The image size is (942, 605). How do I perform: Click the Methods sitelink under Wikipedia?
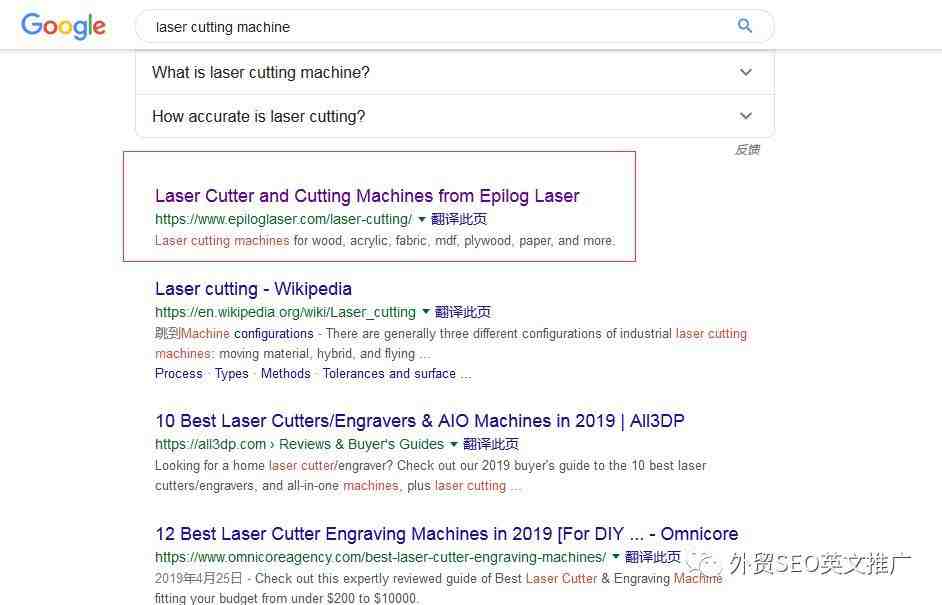pyautogui.click(x=286, y=374)
